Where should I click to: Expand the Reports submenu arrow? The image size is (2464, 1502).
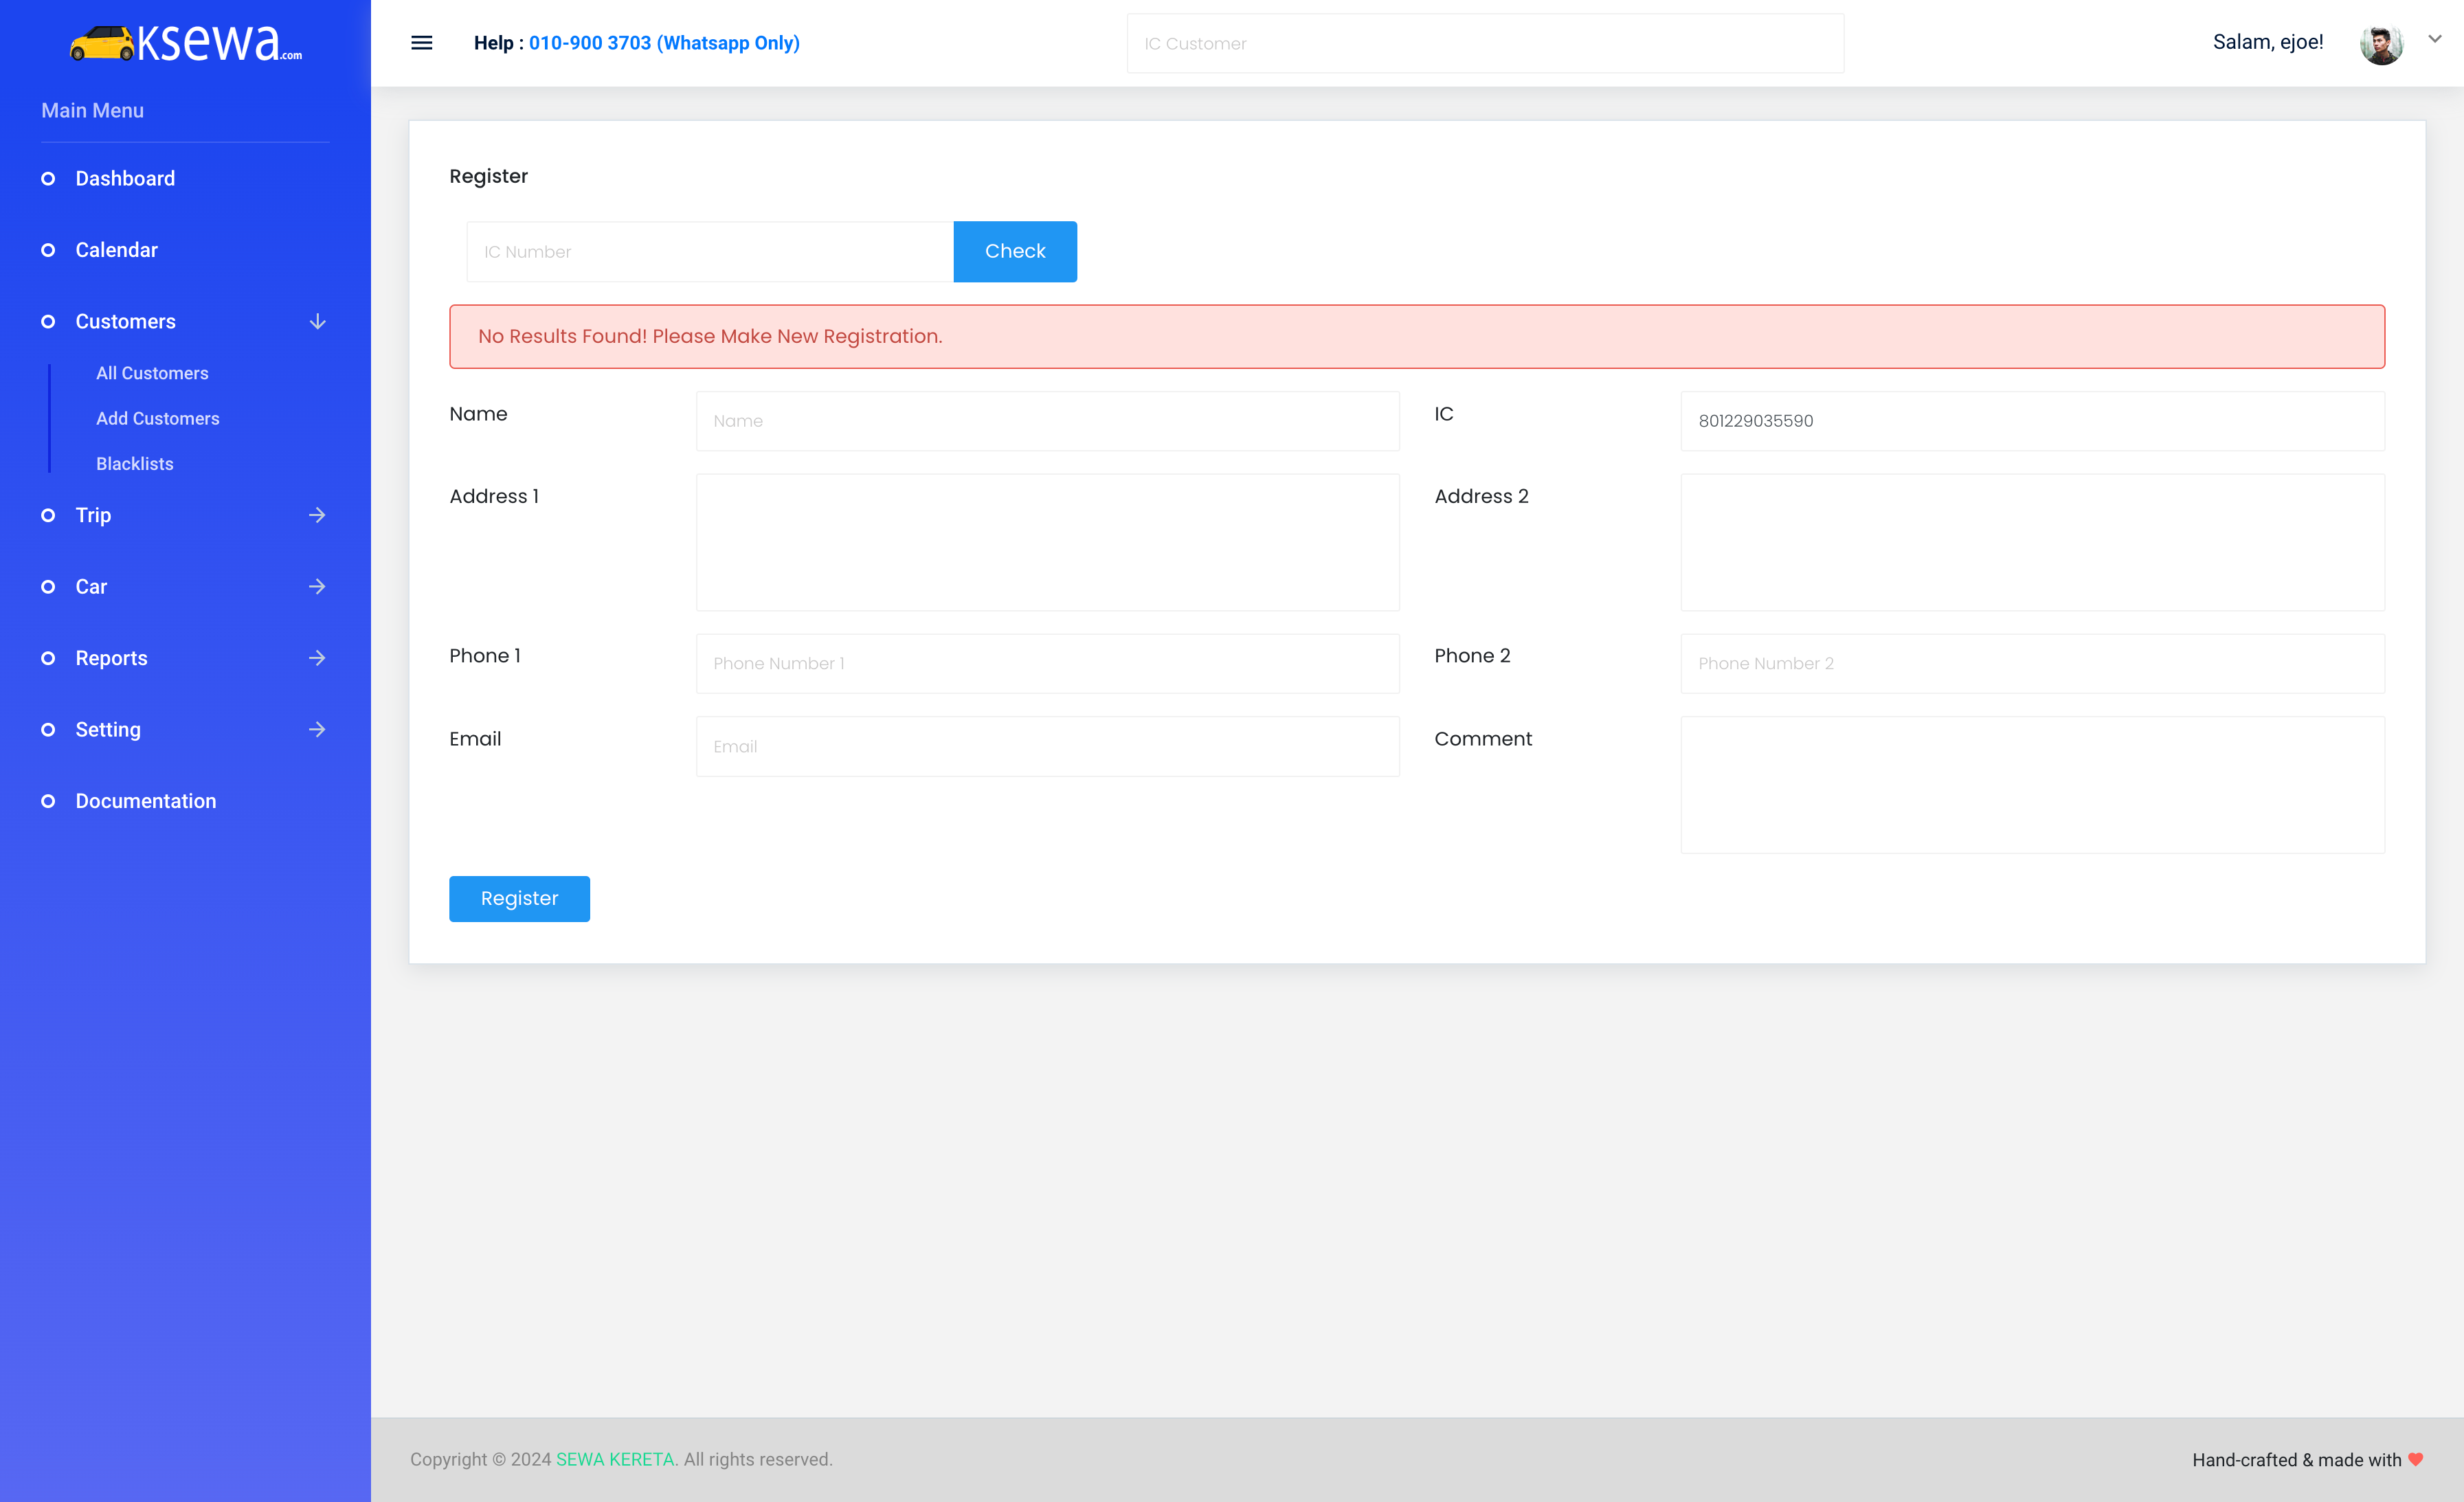317,658
